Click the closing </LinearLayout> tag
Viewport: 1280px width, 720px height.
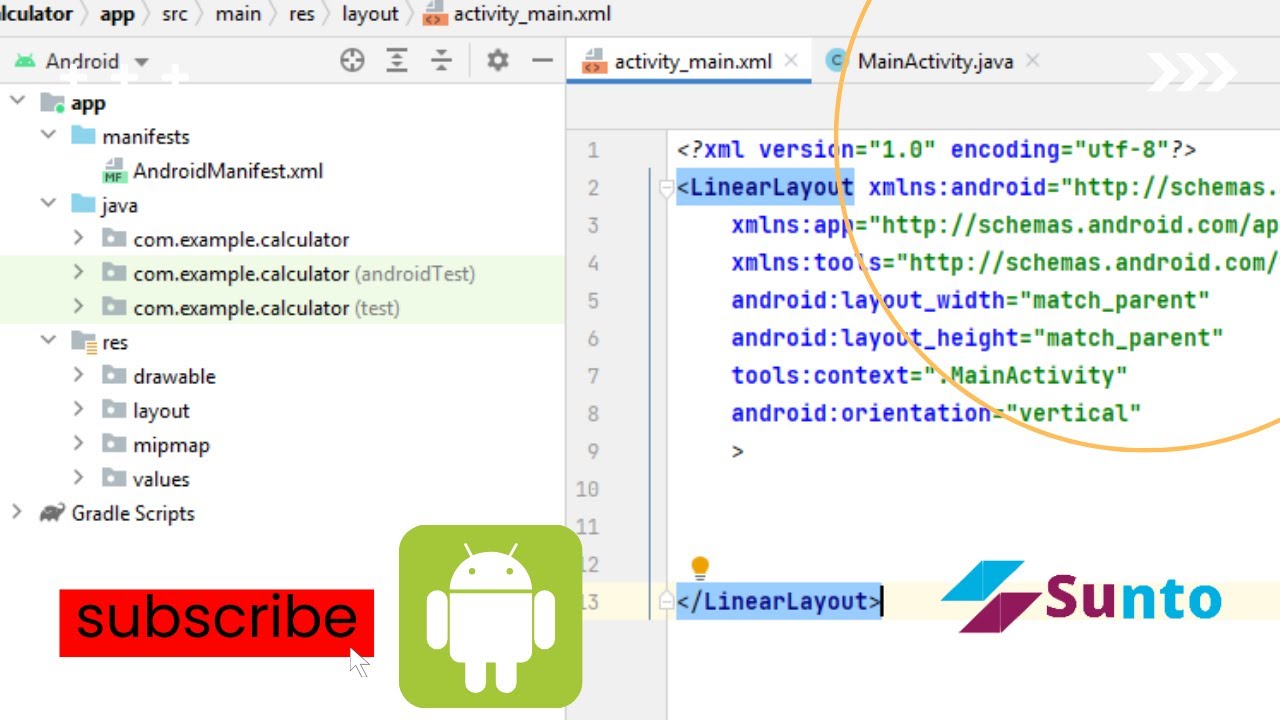click(779, 601)
